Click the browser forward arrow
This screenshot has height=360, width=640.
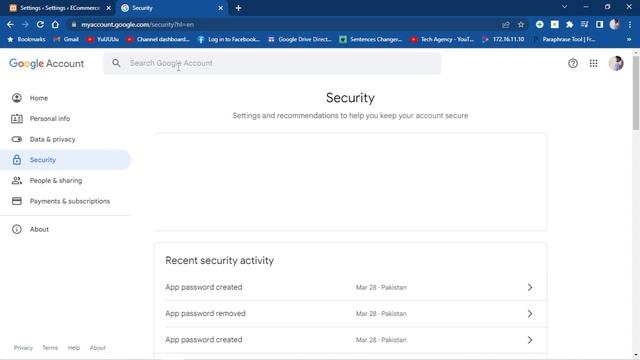(x=25, y=24)
